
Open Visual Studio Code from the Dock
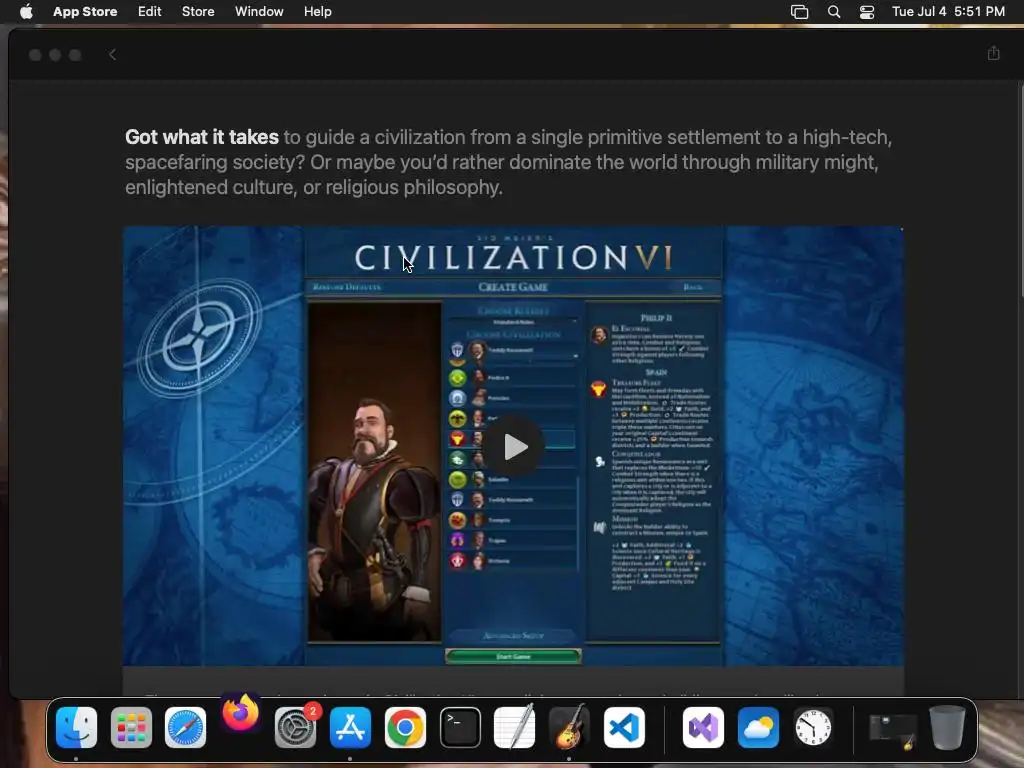coord(624,727)
